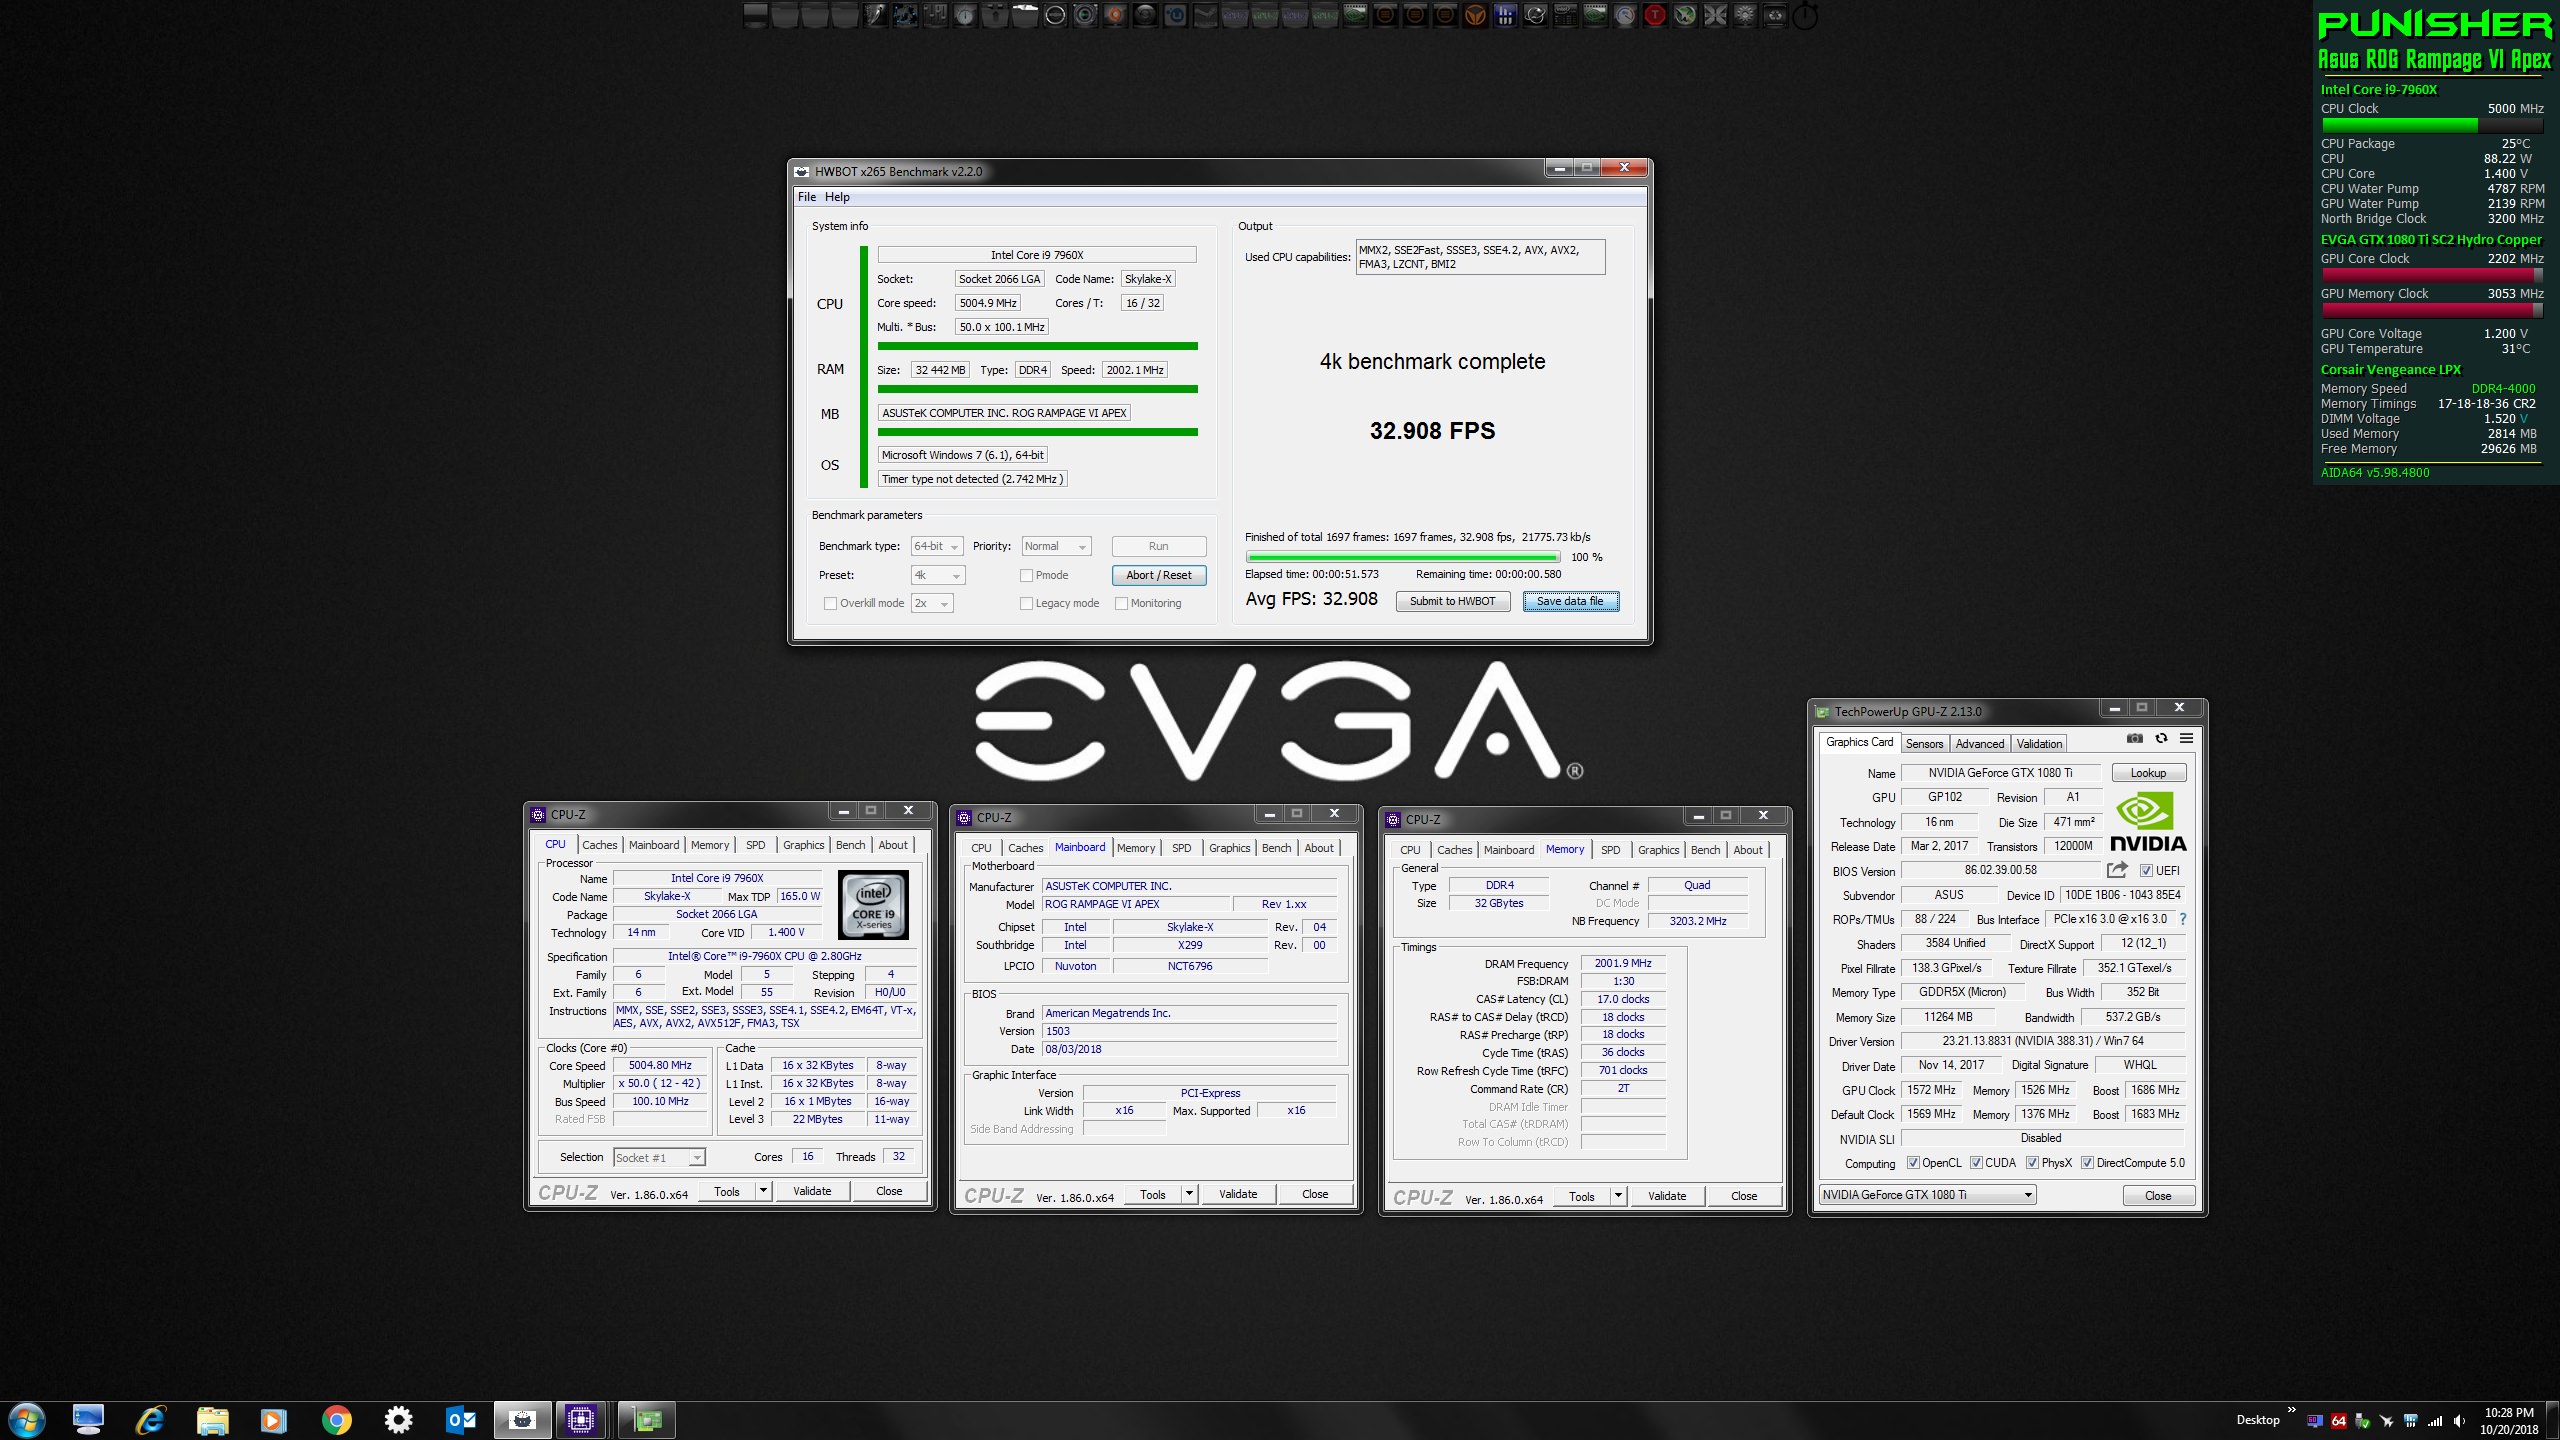The height and width of the screenshot is (1440, 2560).
Task: Click Save data file button
Action: [1570, 601]
